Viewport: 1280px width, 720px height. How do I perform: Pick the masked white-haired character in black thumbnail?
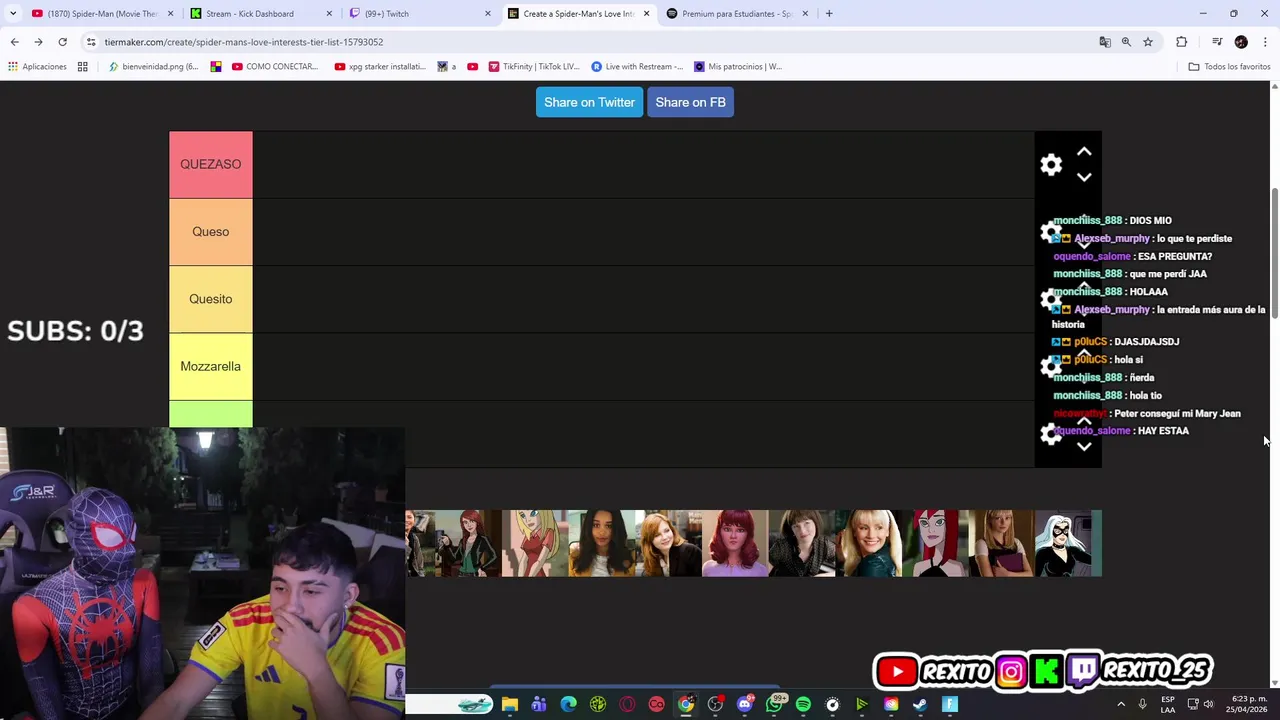pos(1068,543)
